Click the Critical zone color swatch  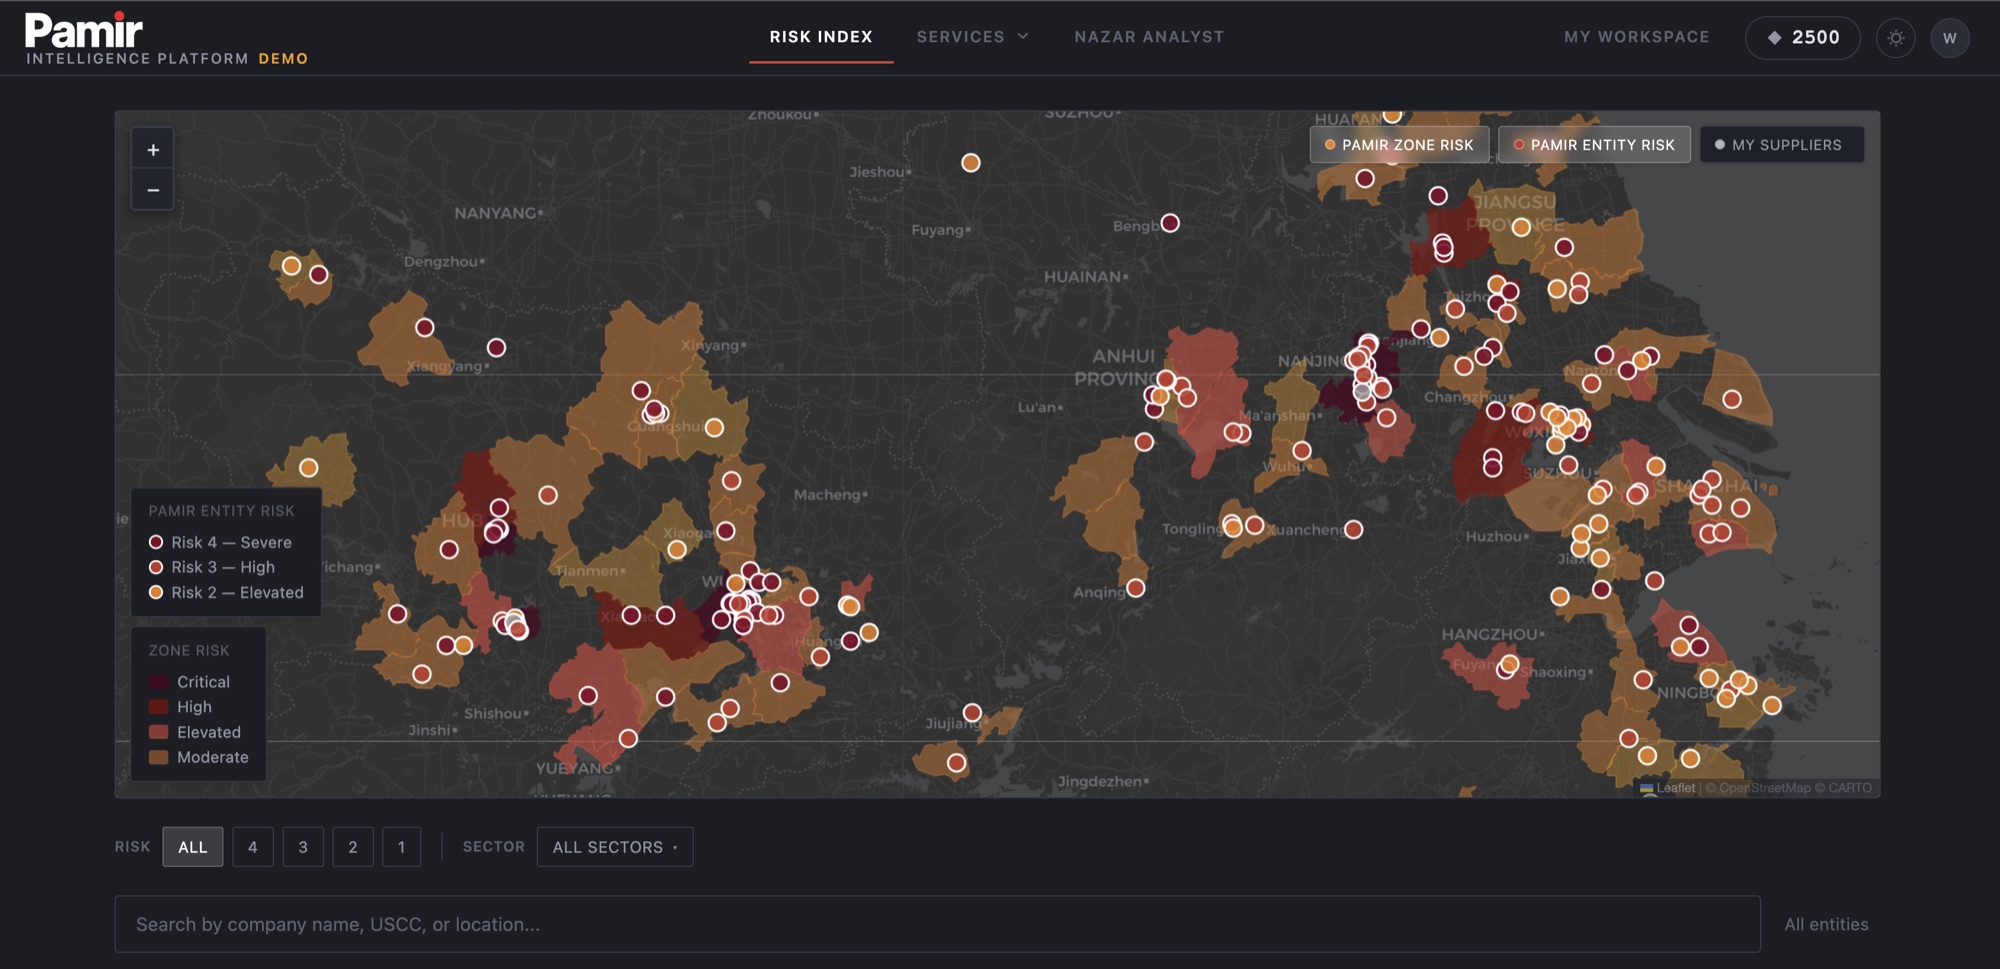coord(158,682)
